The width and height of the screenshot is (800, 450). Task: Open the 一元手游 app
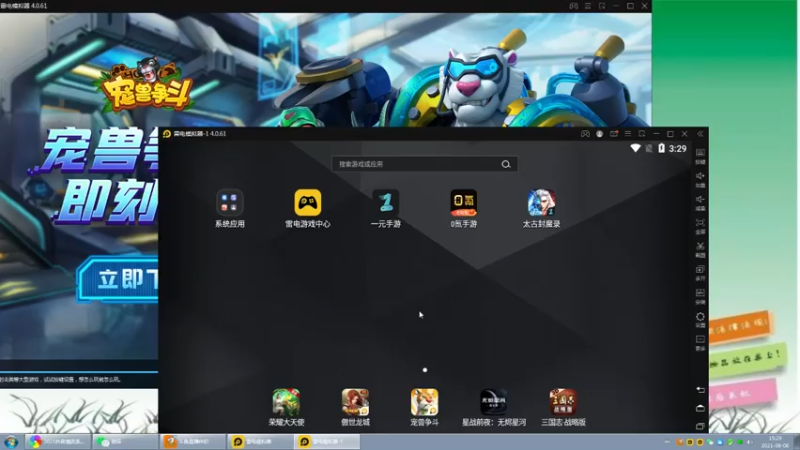[386, 203]
